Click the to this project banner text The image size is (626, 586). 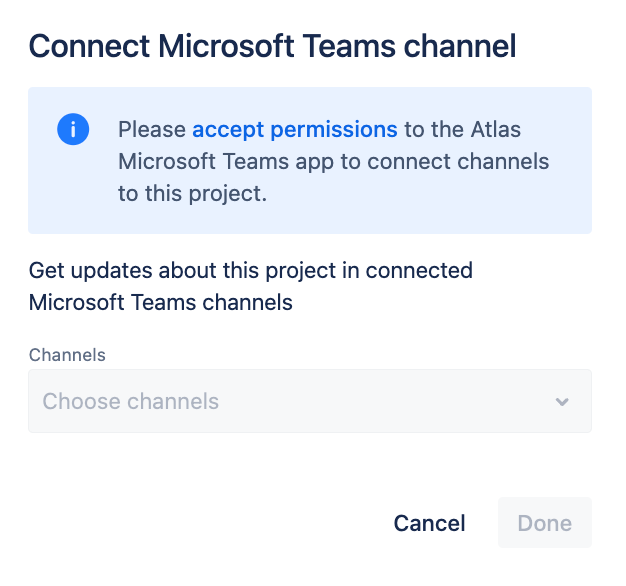(192, 194)
